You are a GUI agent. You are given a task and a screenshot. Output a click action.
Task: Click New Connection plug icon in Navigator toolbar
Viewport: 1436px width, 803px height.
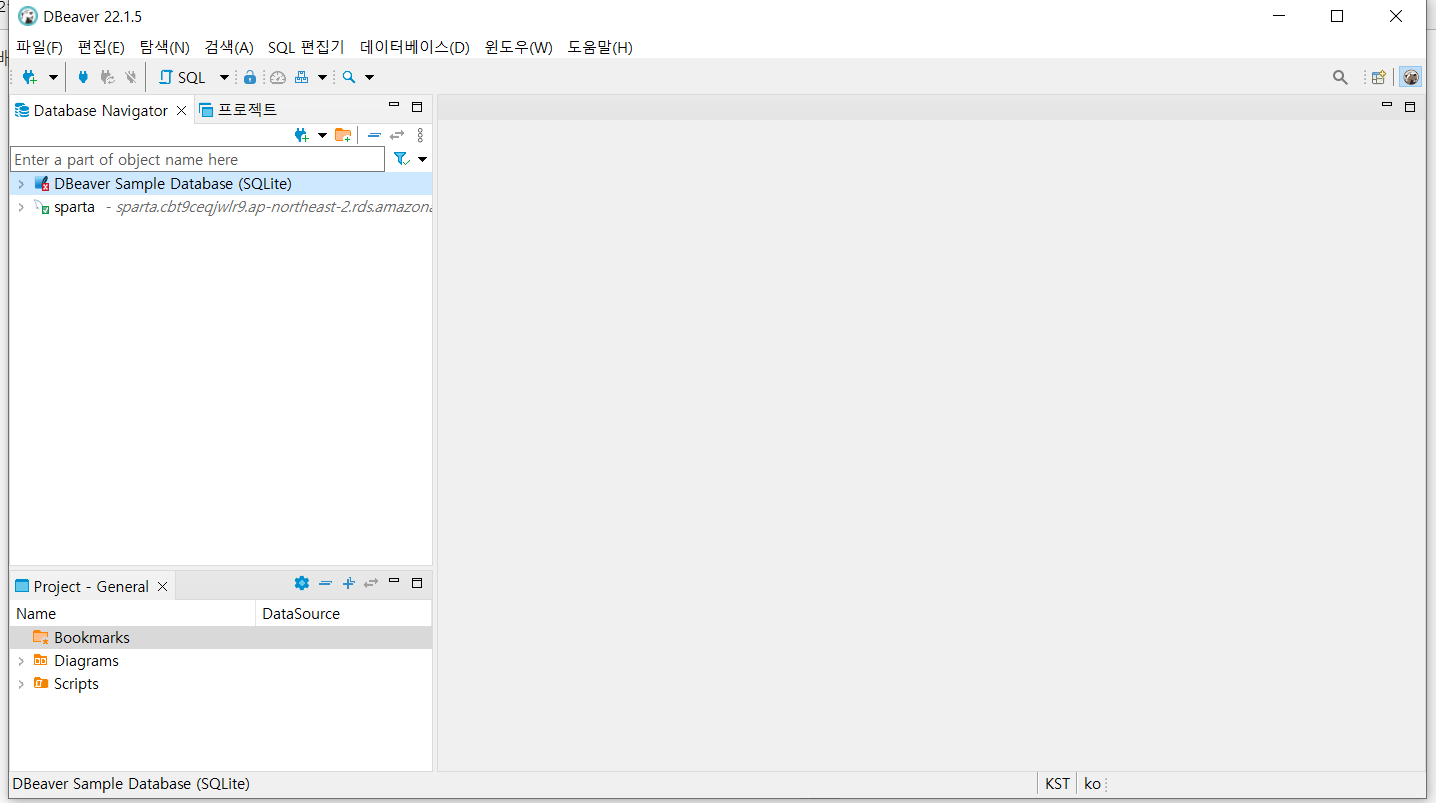pyautogui.click(x=302, y=135)
